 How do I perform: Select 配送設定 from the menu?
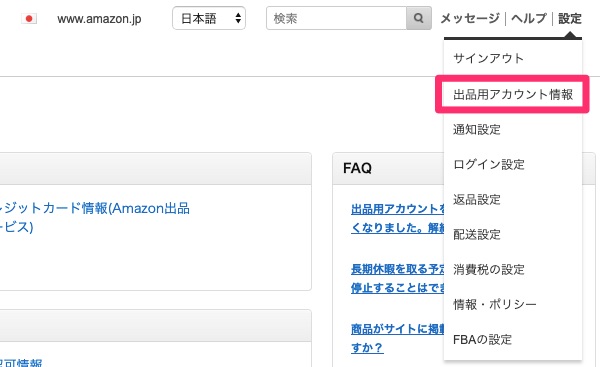click(x=477, y=234)
